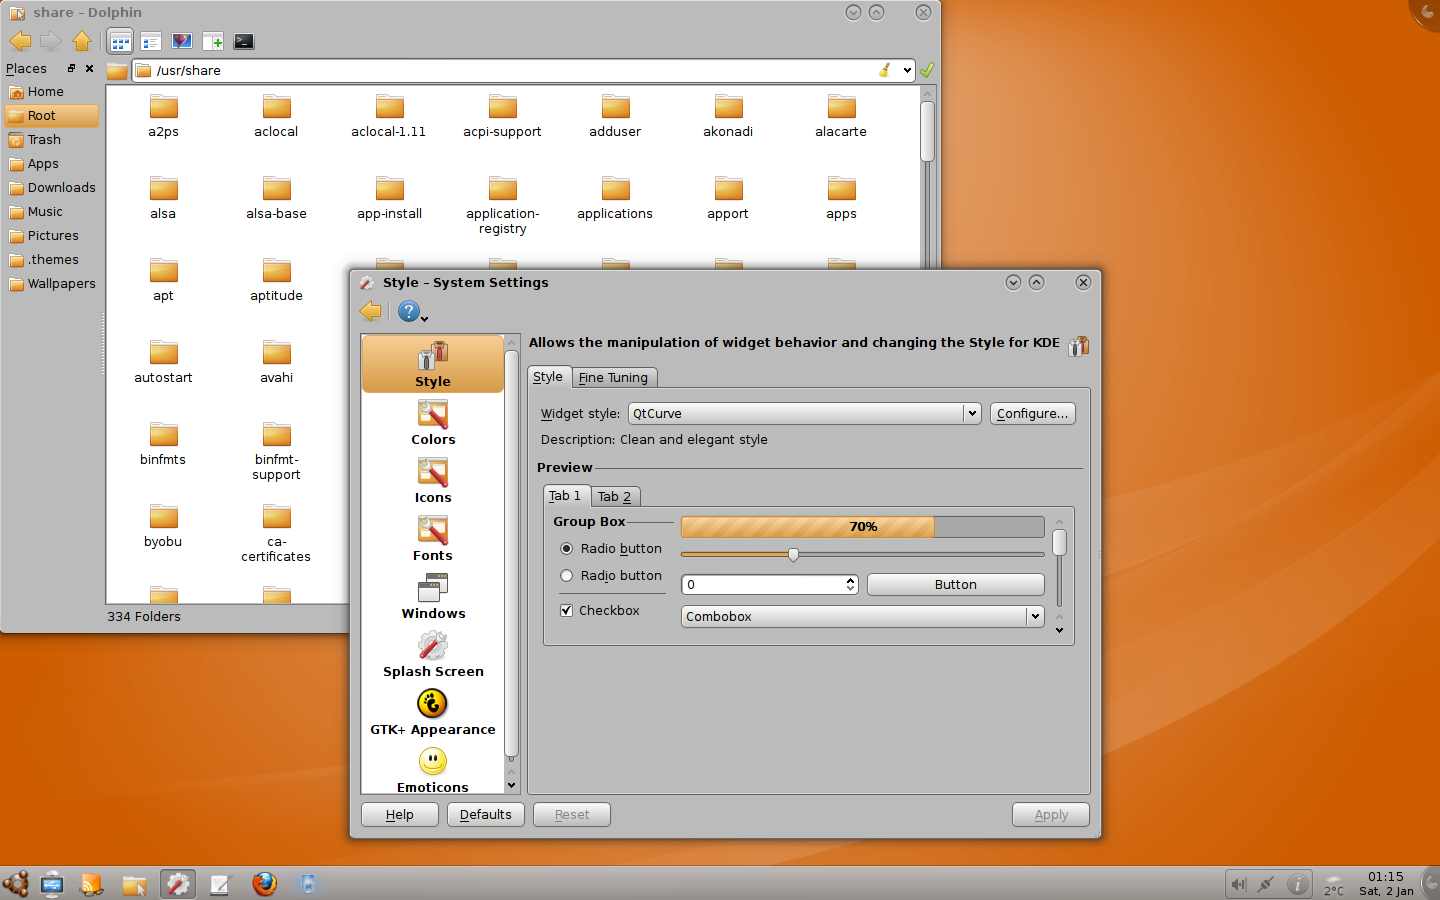
Task: Select the first Radio button in preview
Action: pyautogui.click(x=567, y=548)
